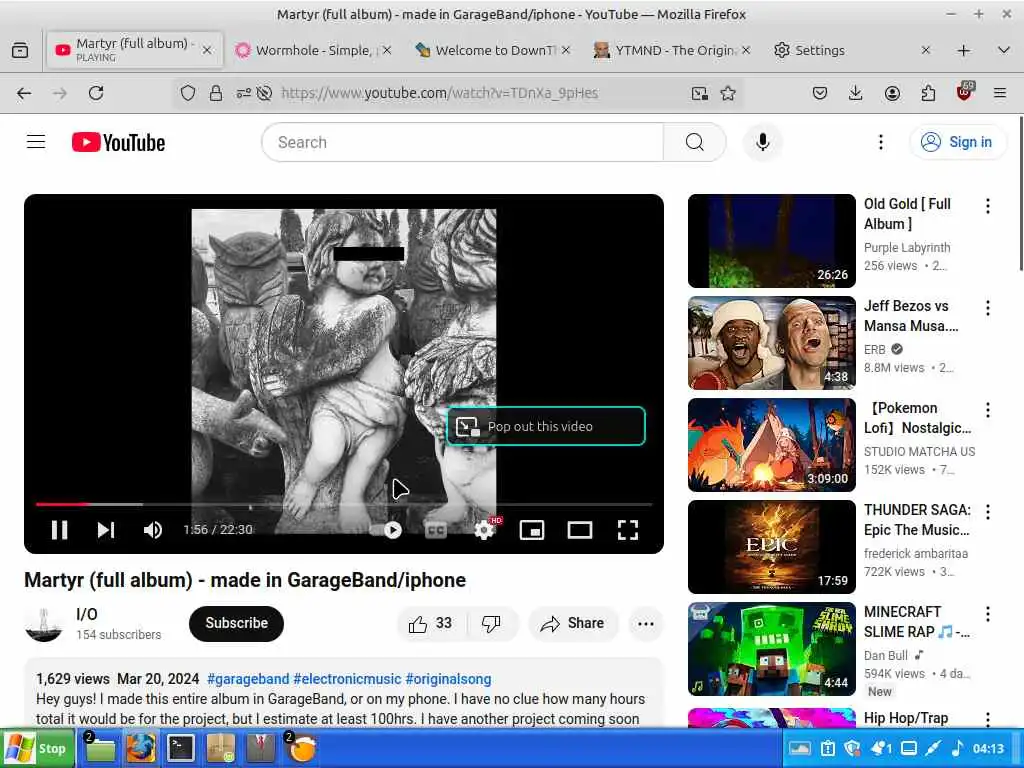The height and width of the screenshot is (768, 1024).
Task: Expand the list all tabs chevron
Action: point(1004,50)
